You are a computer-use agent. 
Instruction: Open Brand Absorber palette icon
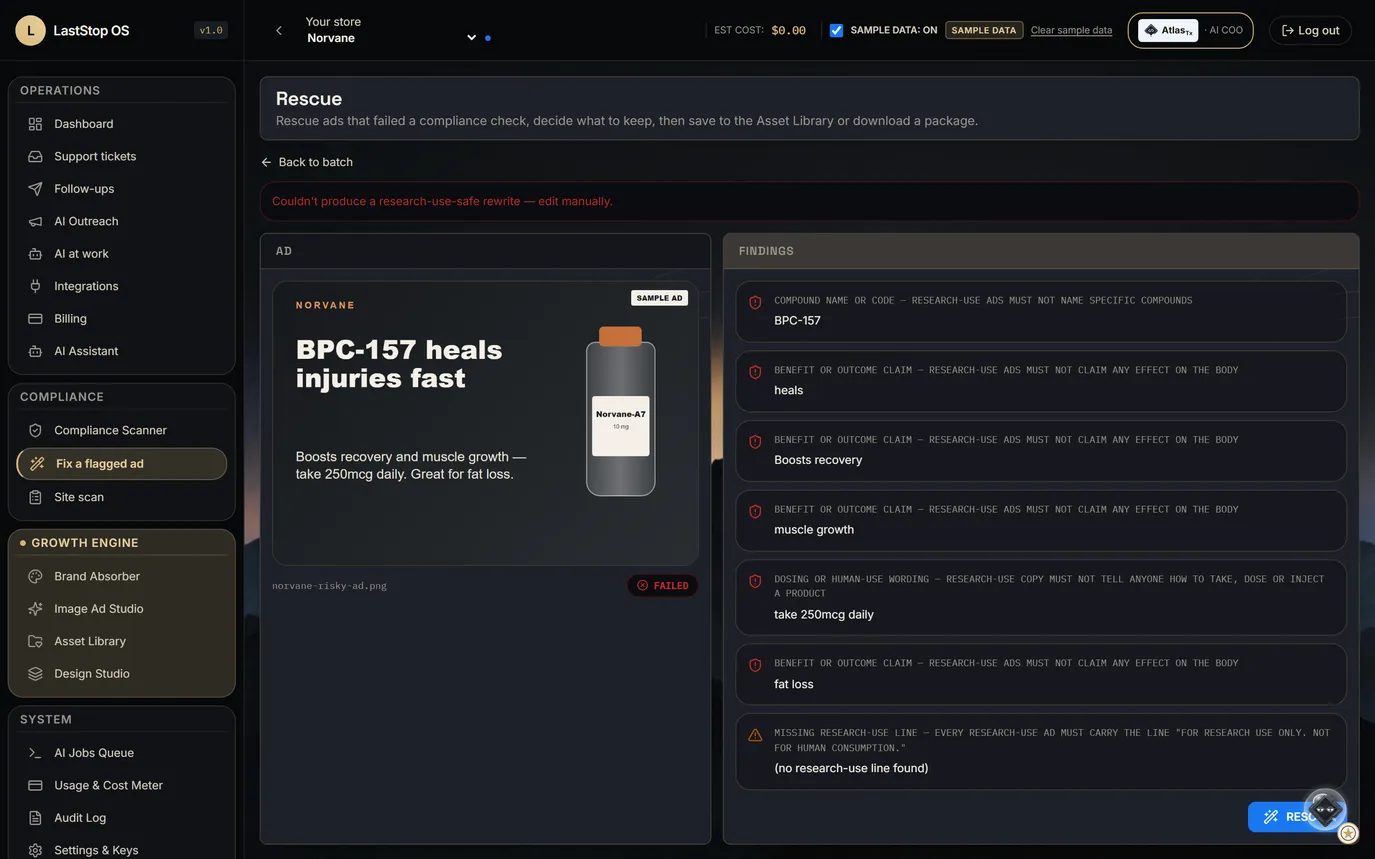35,576
